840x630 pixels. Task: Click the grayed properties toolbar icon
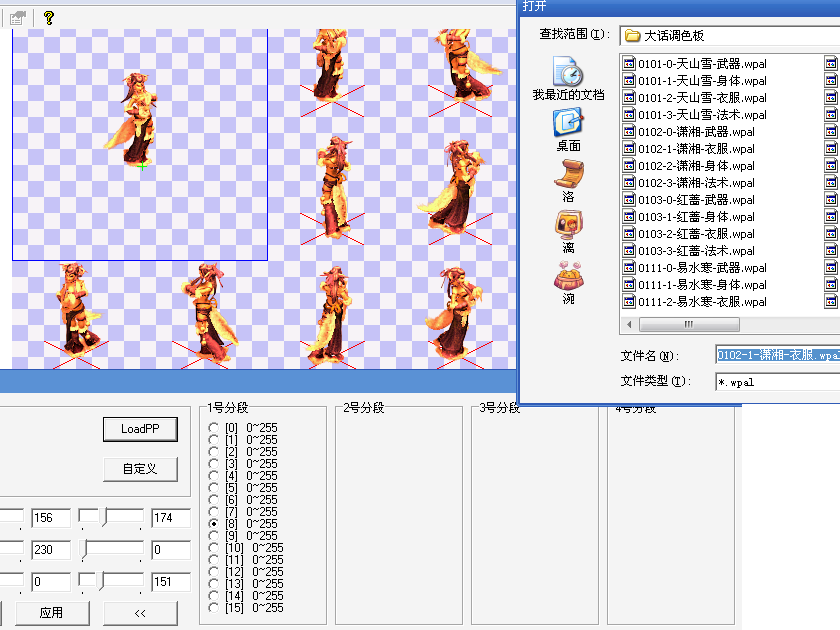coord(18,18)
